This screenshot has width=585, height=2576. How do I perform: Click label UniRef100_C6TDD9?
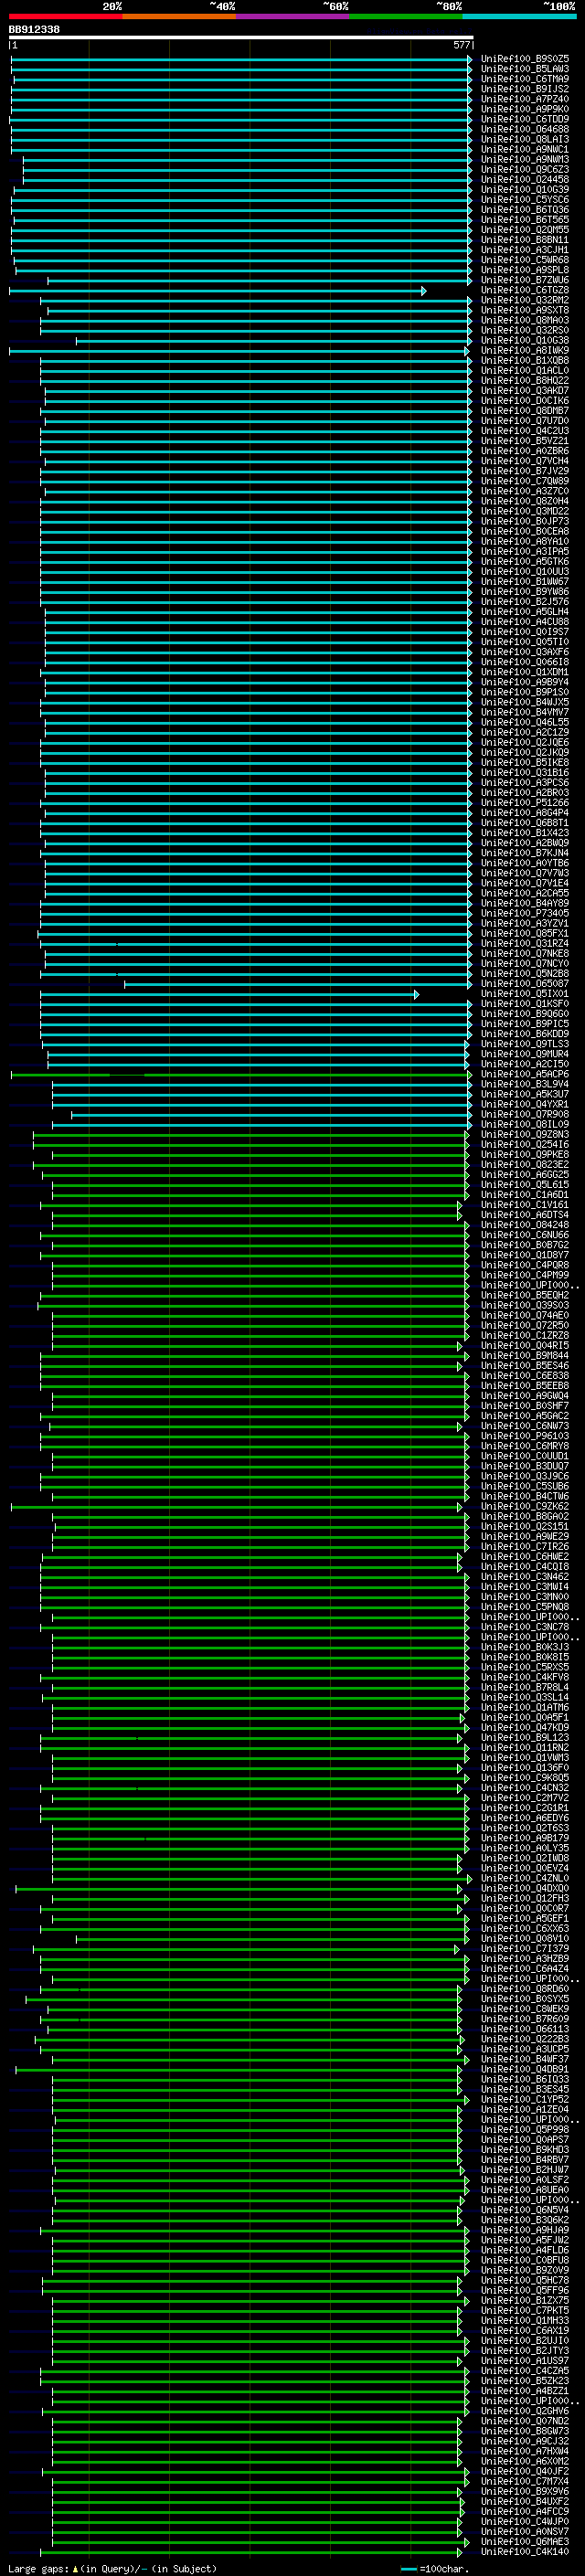[524, 119]
